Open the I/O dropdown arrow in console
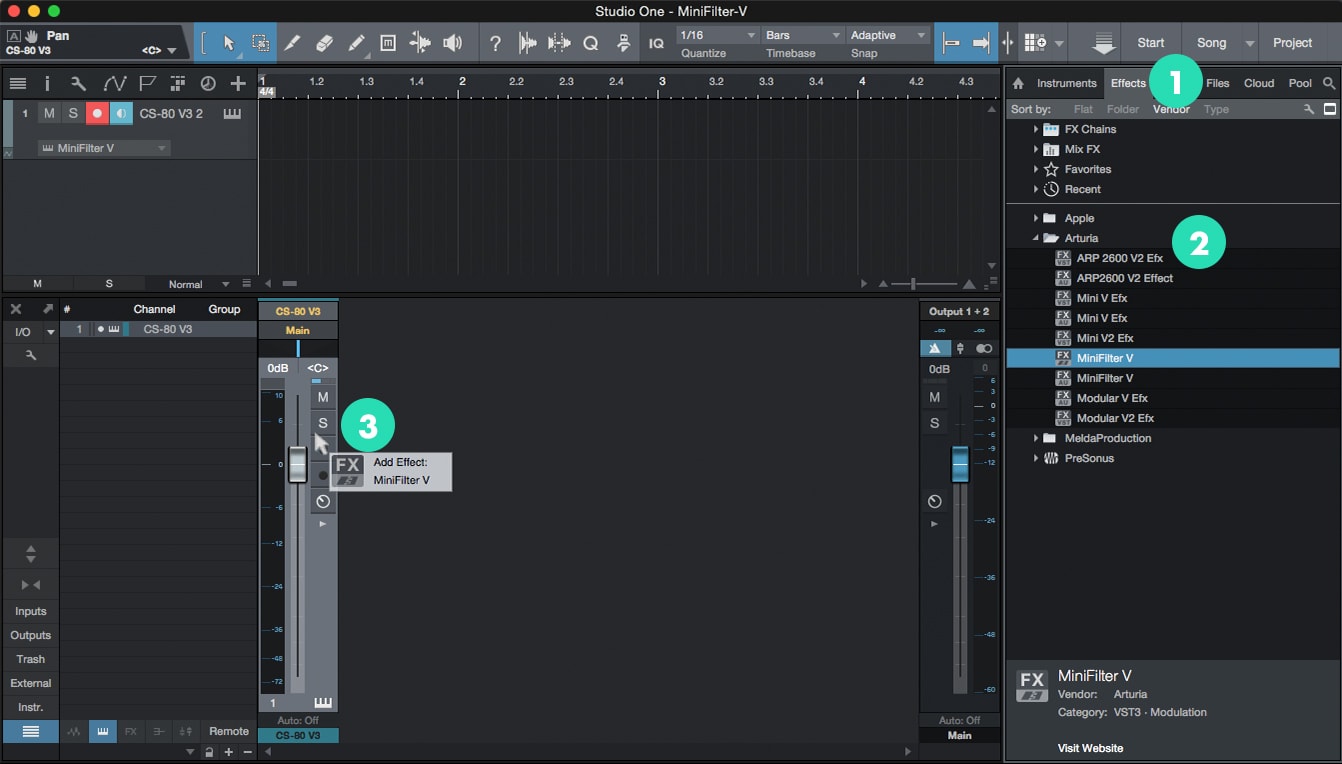 pos(50,332)
